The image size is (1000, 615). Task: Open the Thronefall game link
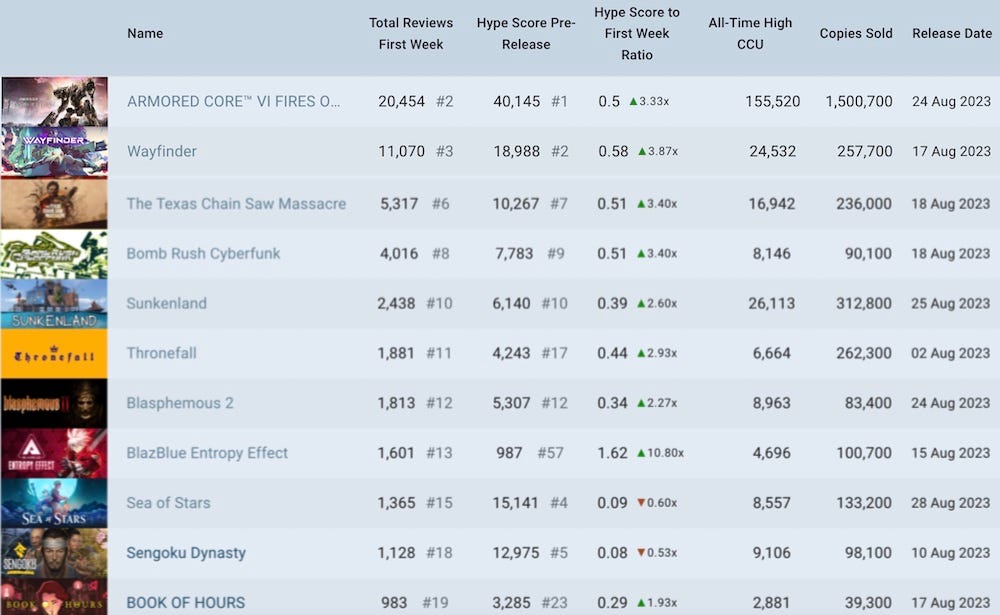[161, 353]
